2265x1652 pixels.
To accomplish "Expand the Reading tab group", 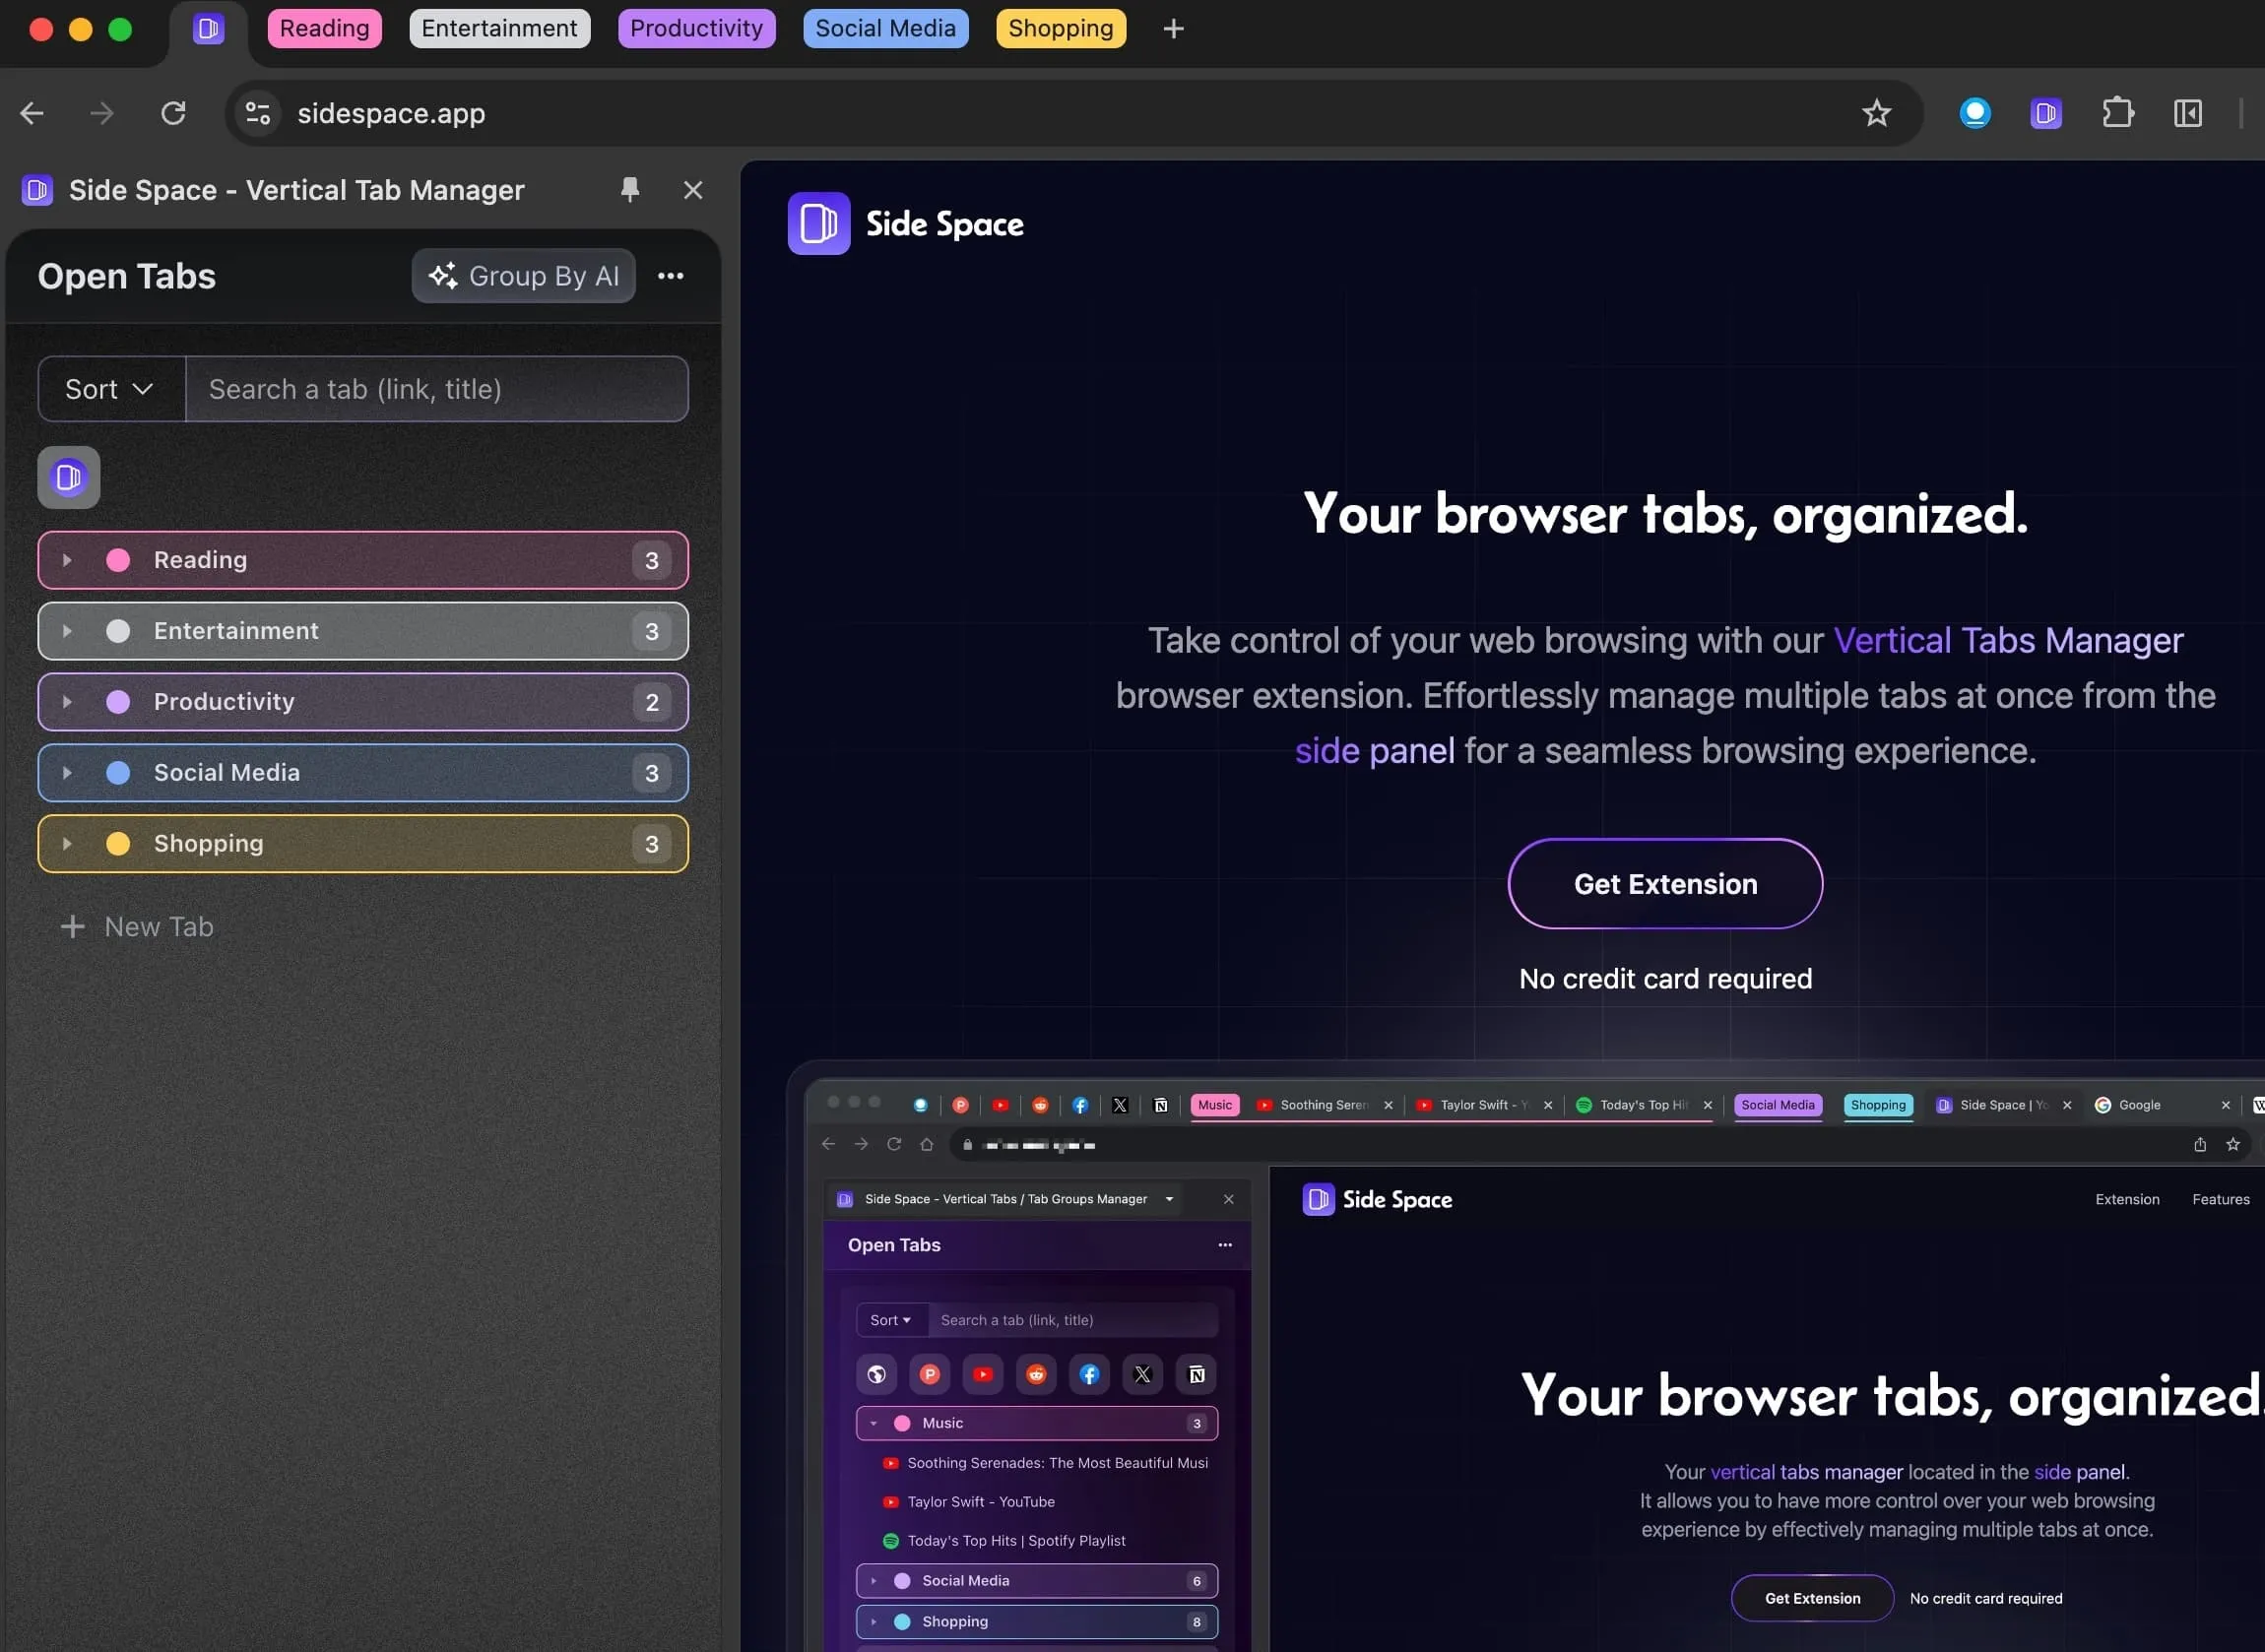I will pos(67,560).
